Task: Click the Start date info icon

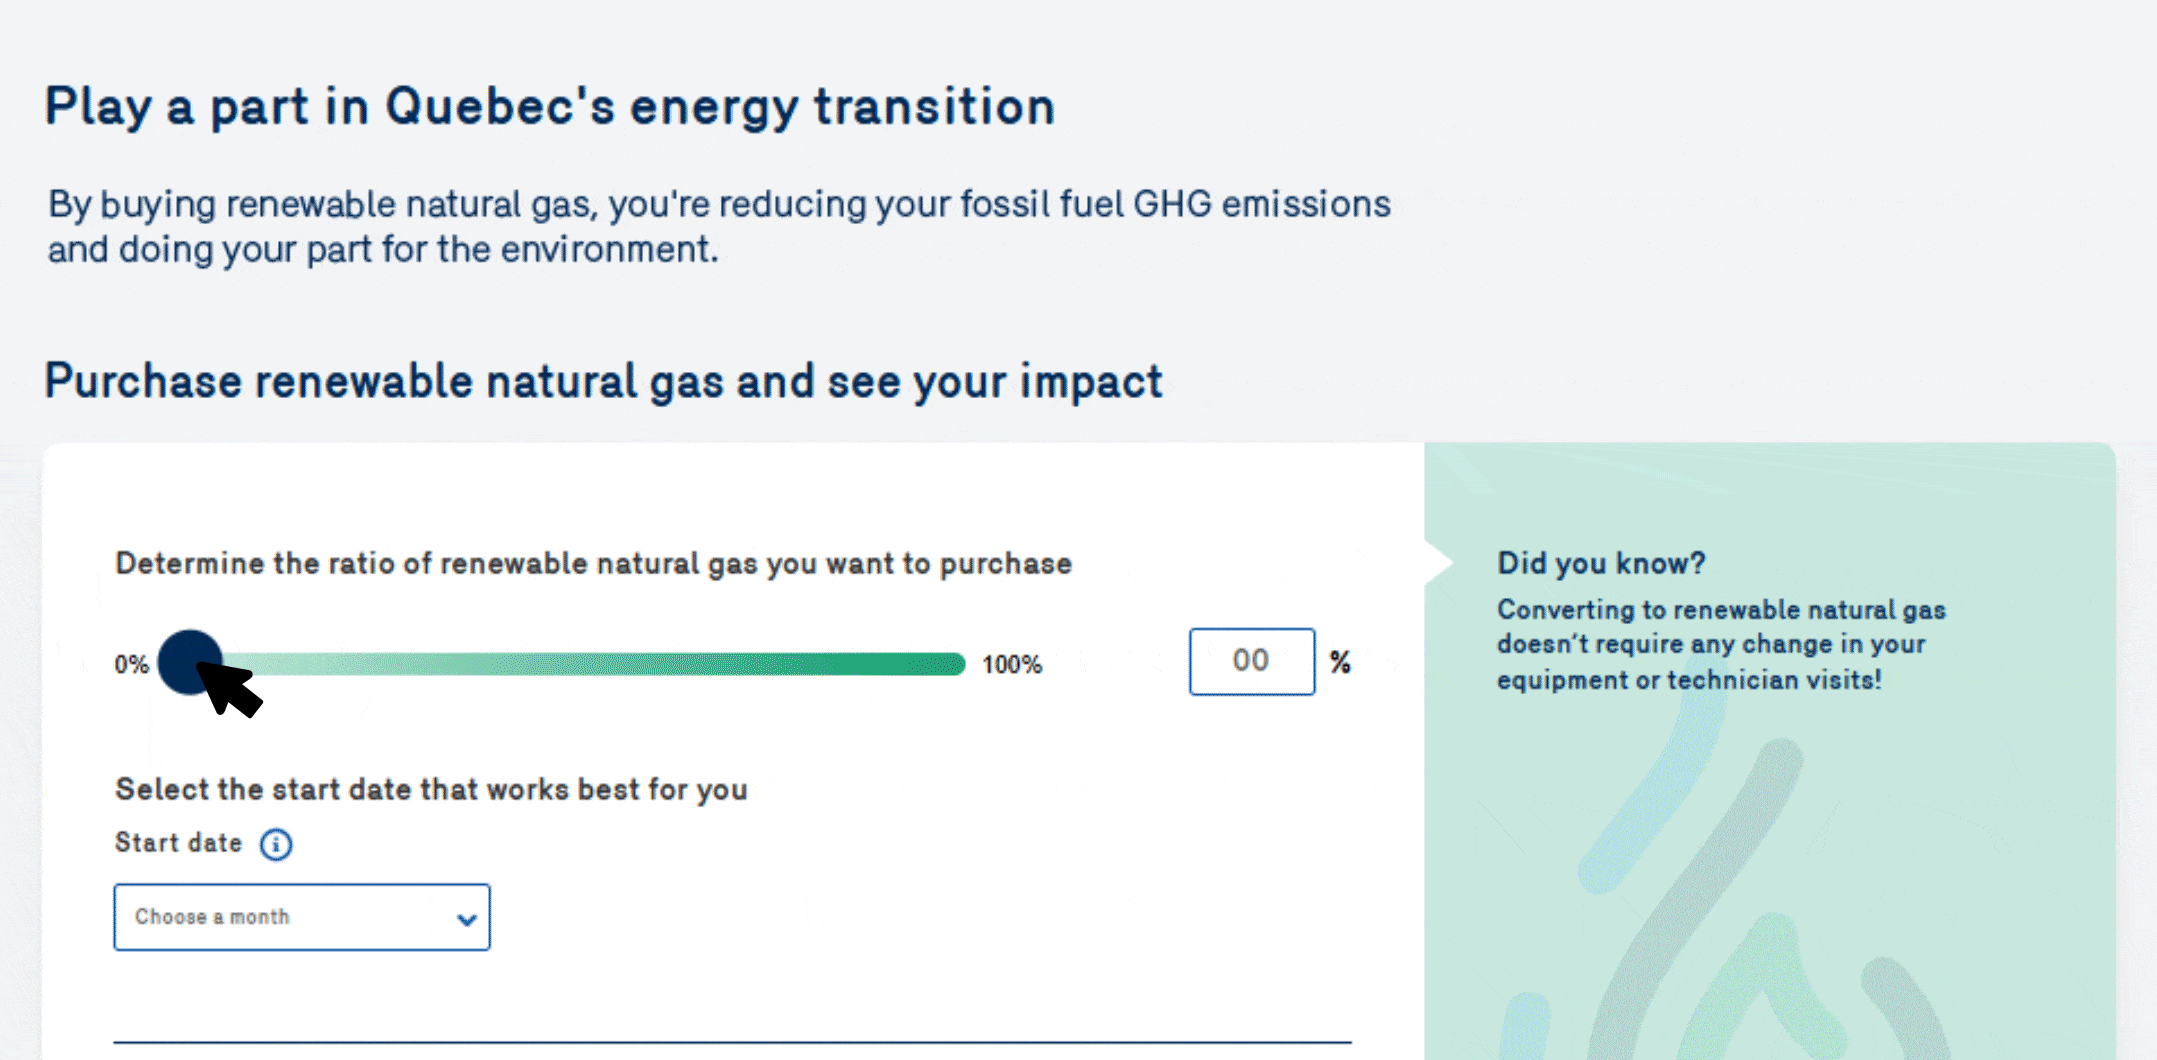Action: pyautogui.click(x=276, y=844)
